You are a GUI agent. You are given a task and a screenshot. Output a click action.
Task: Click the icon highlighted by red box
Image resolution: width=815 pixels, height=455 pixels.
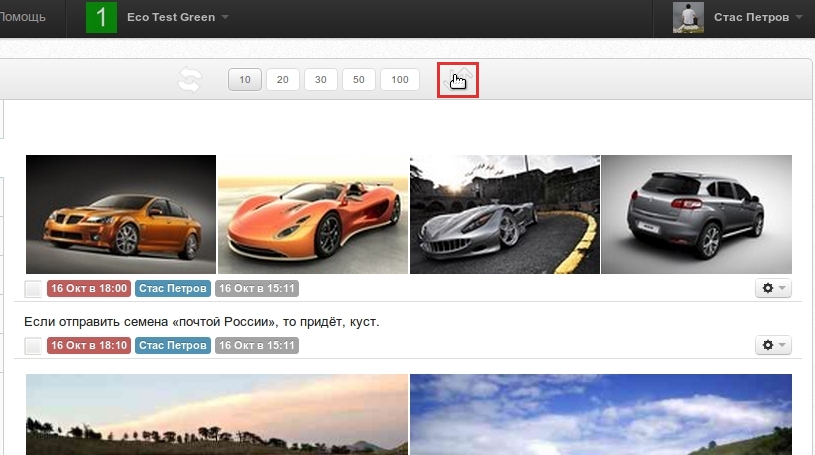tap(458, 80)
